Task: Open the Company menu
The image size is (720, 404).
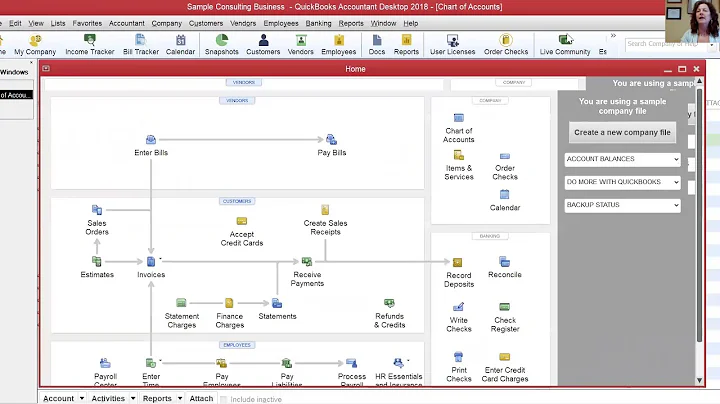Action: (167, 23)
